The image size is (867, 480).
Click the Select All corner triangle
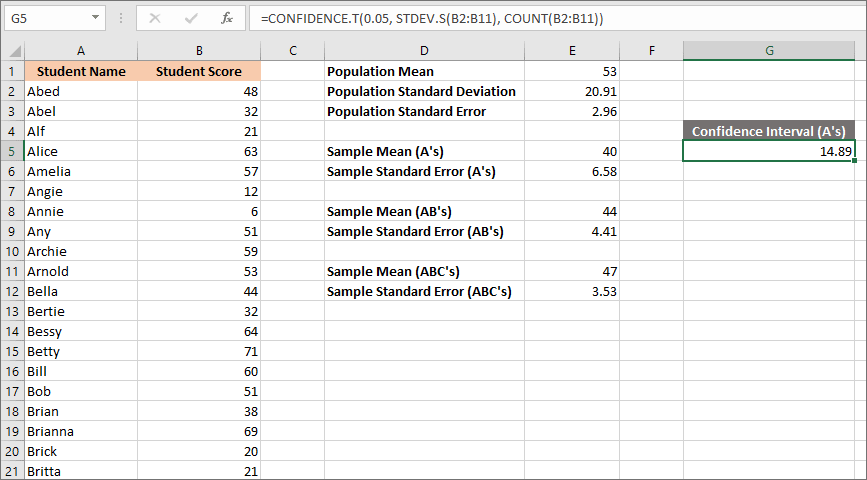(x=12, y=51)
